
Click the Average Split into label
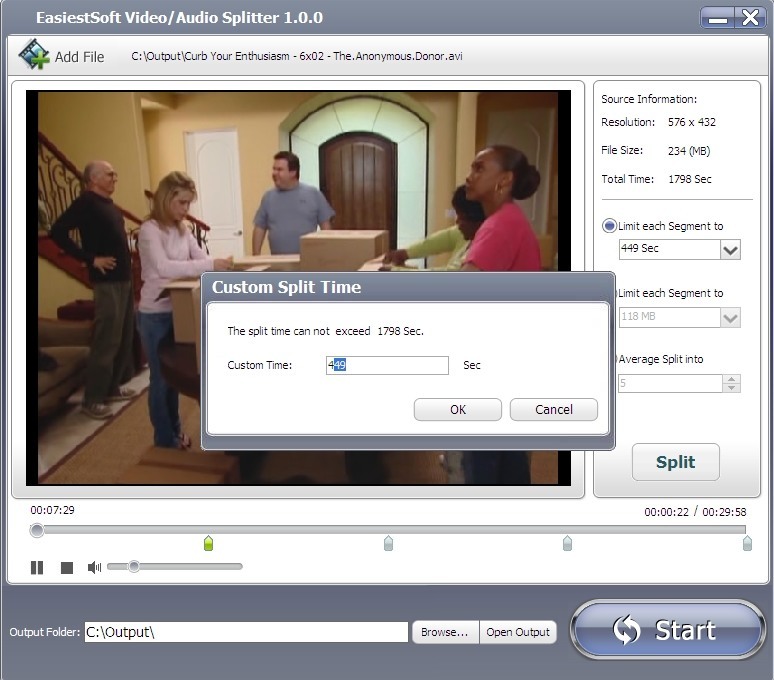click(661, 359)
